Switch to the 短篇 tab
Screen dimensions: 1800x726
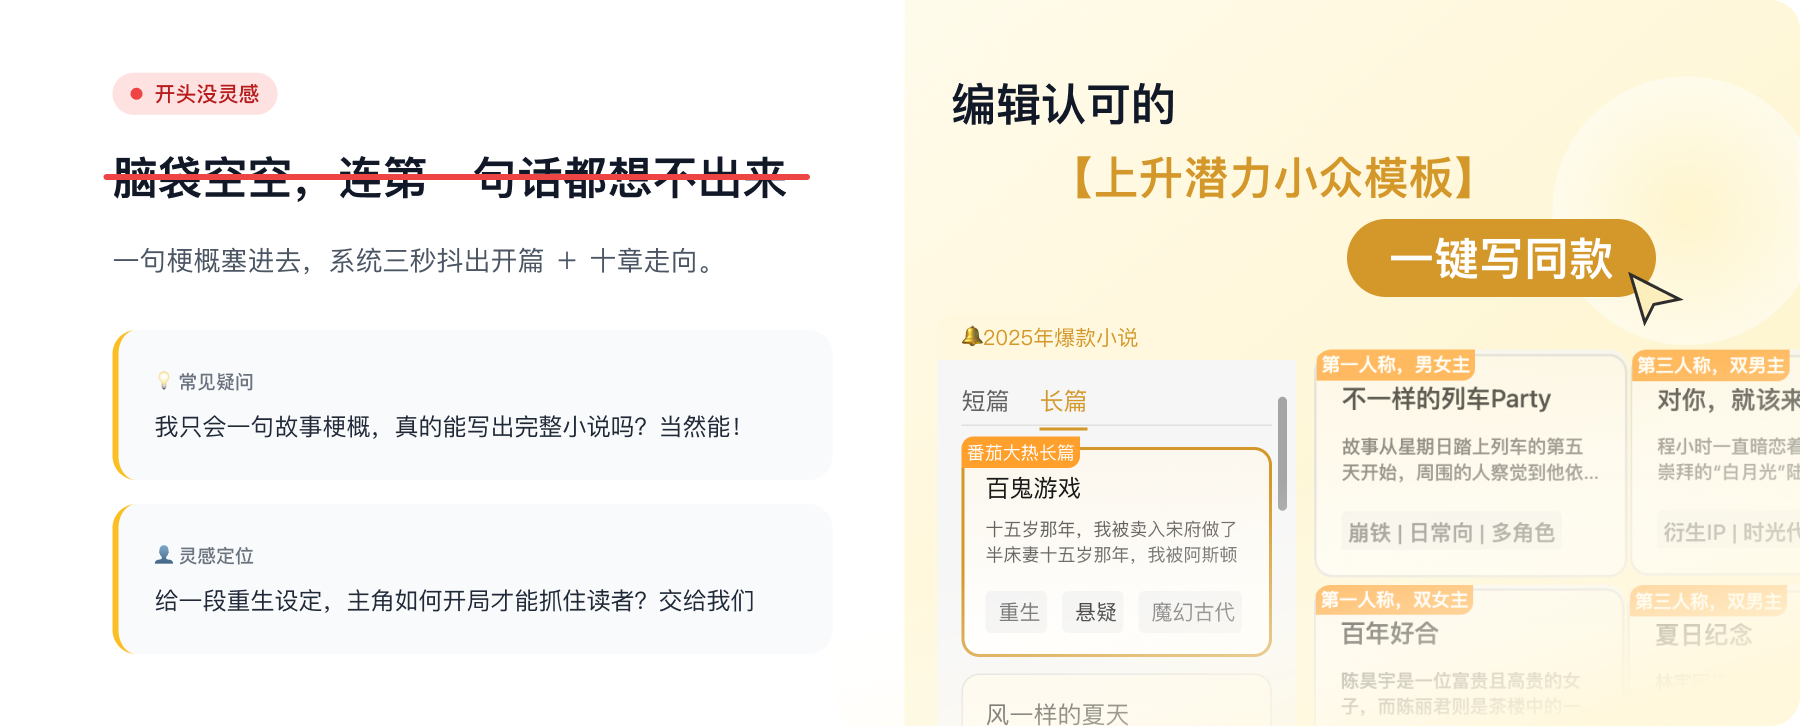[985, 401]
